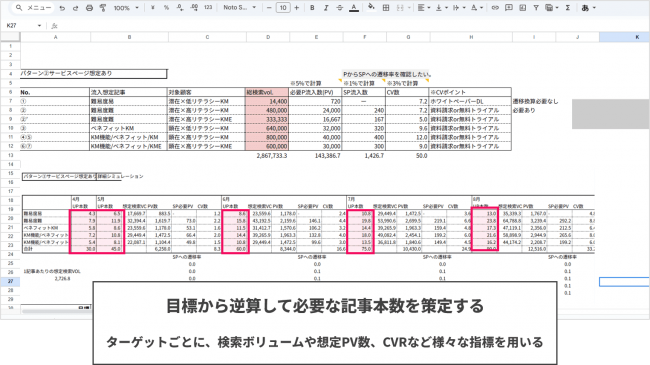
Task: Open the 100% zoom dropdown
Action: [126, 8]
